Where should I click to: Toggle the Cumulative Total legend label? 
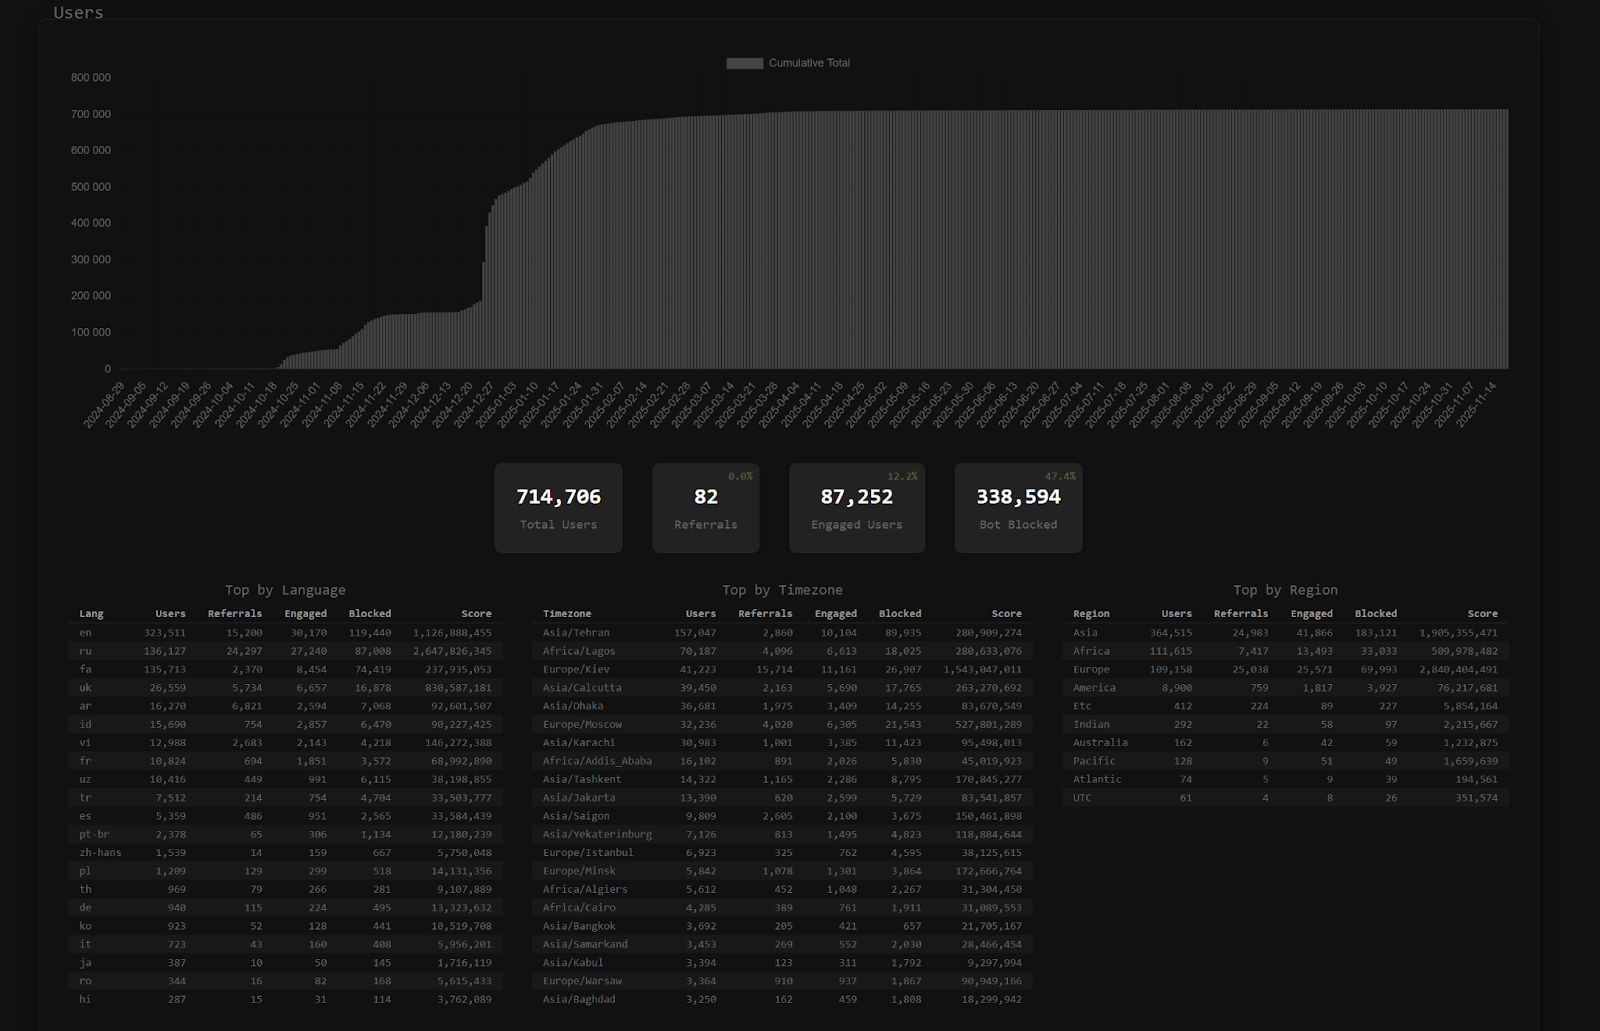click(x=809, y=63)
